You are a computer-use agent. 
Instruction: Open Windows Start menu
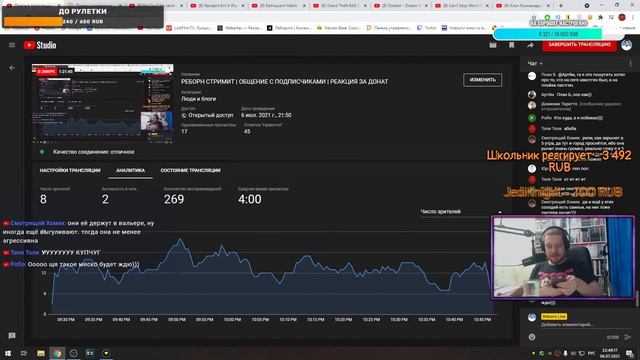[8, 353]
